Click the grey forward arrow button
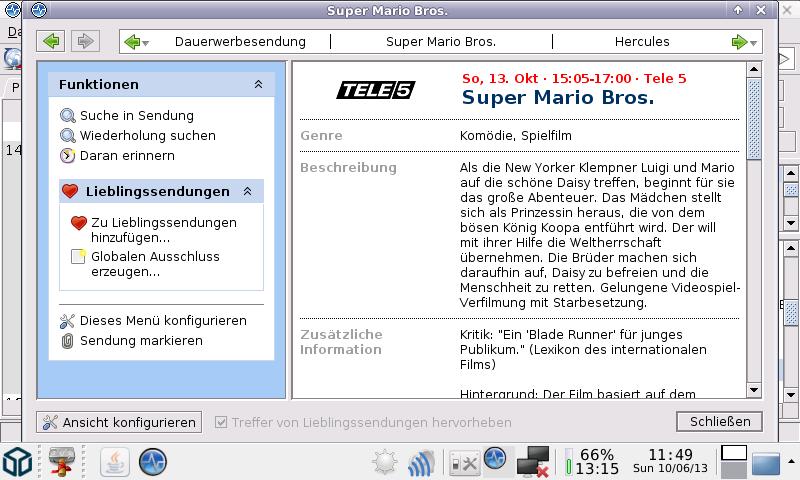 pos(84,41)
